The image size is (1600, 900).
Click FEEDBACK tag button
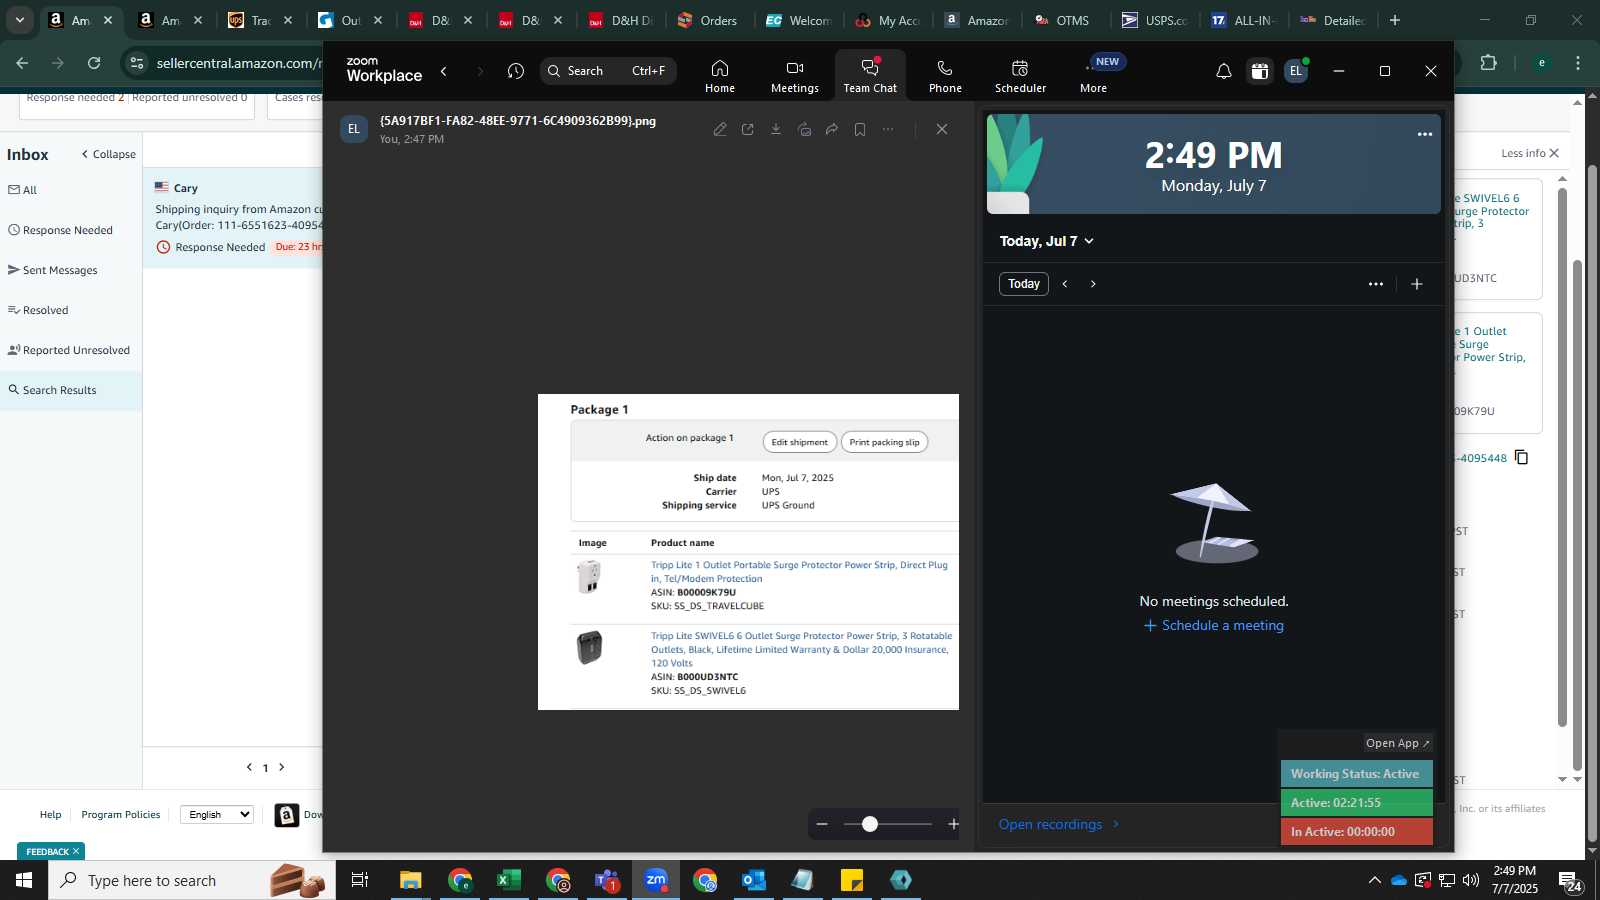pos(51,852)
